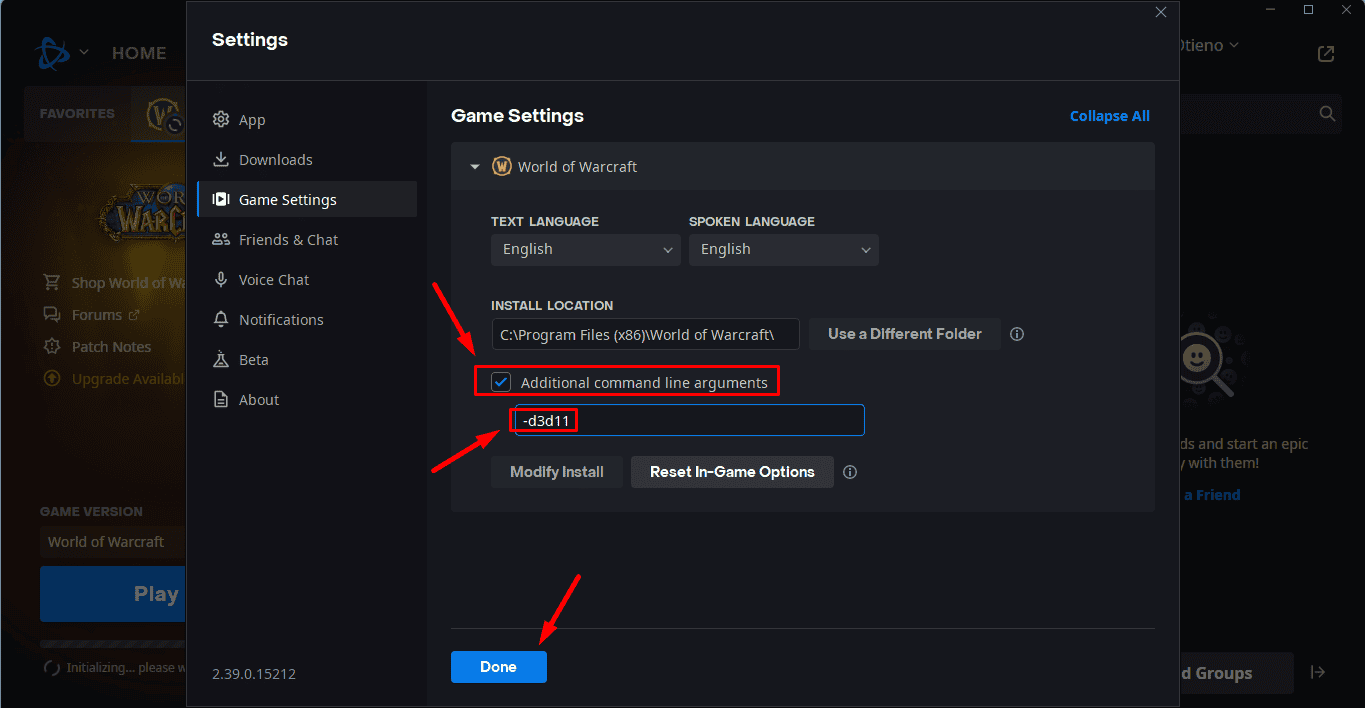Viewport: 1365px width, 708px height.
Task: Open the Spoken Language dropdown
Action: point(783,249)
